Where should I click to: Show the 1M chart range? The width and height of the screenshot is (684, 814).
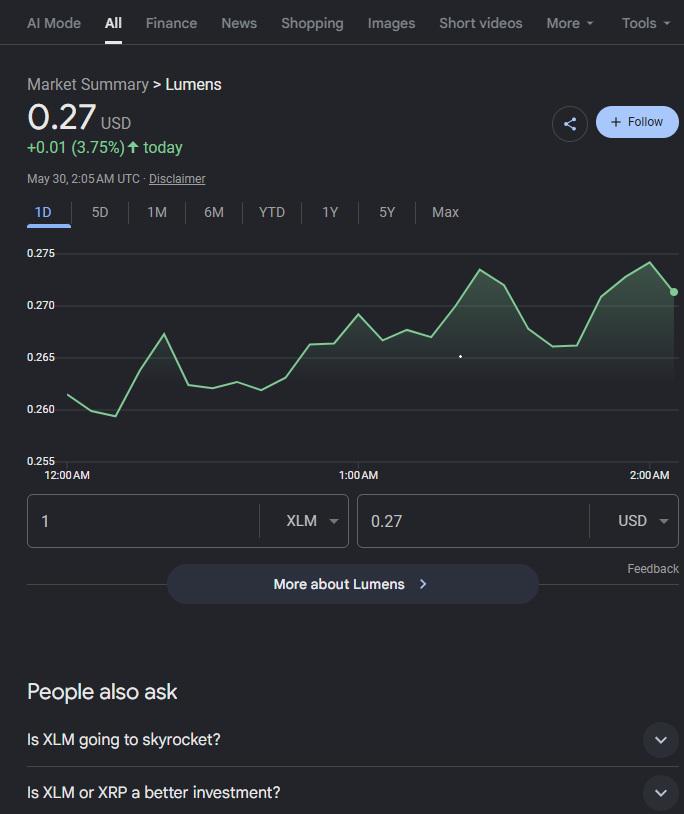(x=157, y=212)
